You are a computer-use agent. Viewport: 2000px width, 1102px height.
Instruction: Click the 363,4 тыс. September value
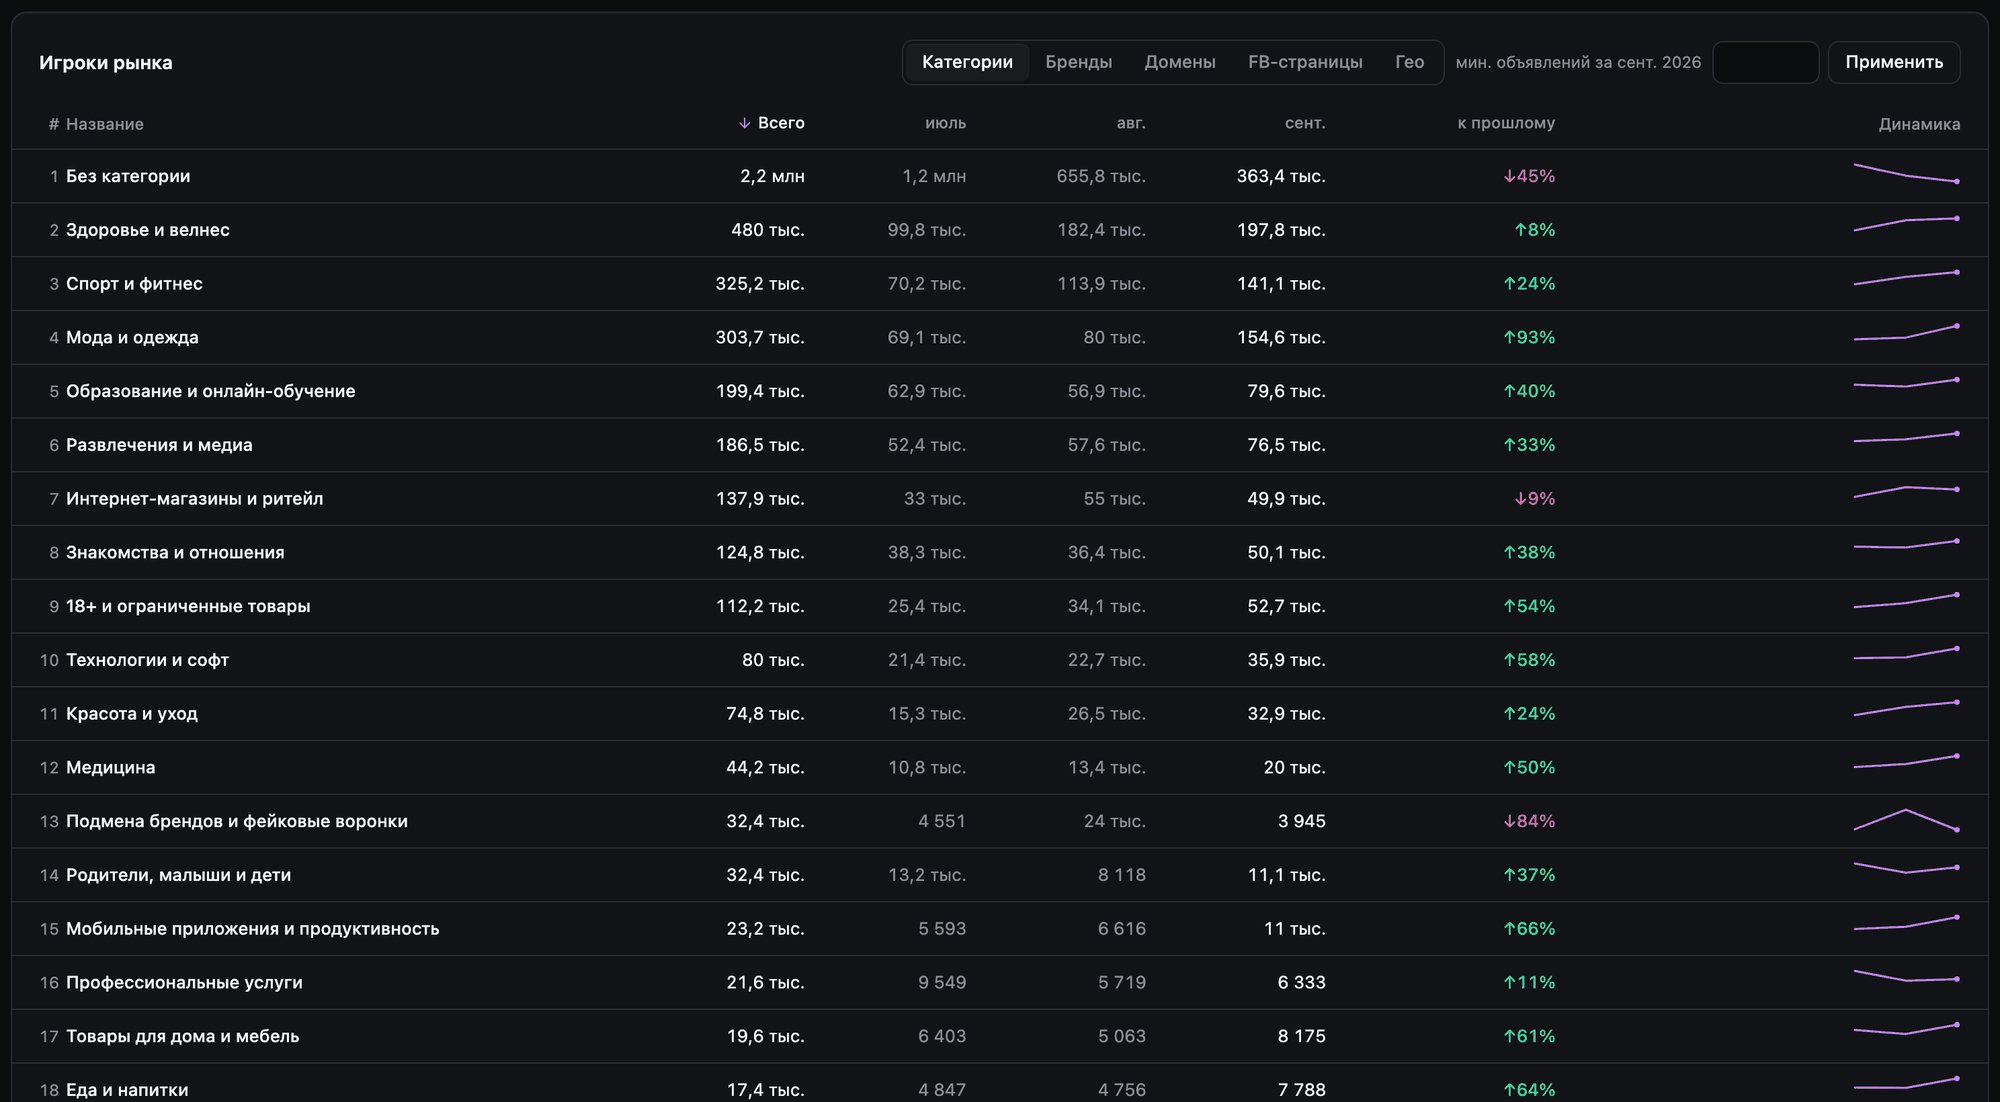point(1281,176)
